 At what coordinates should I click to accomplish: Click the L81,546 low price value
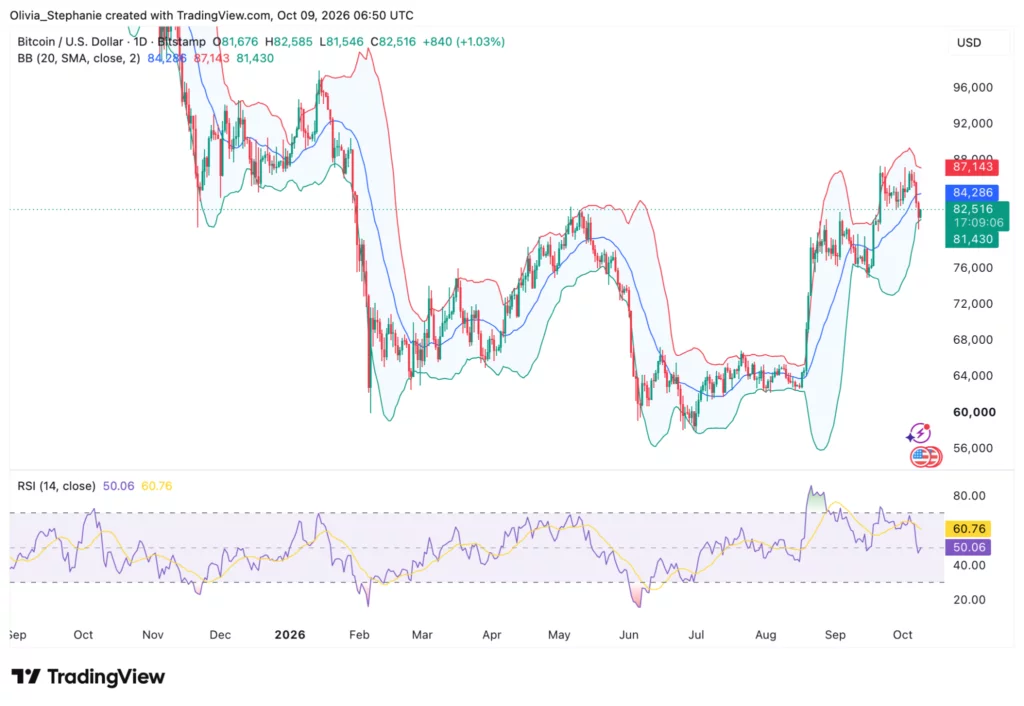click(x=341, y=42)
